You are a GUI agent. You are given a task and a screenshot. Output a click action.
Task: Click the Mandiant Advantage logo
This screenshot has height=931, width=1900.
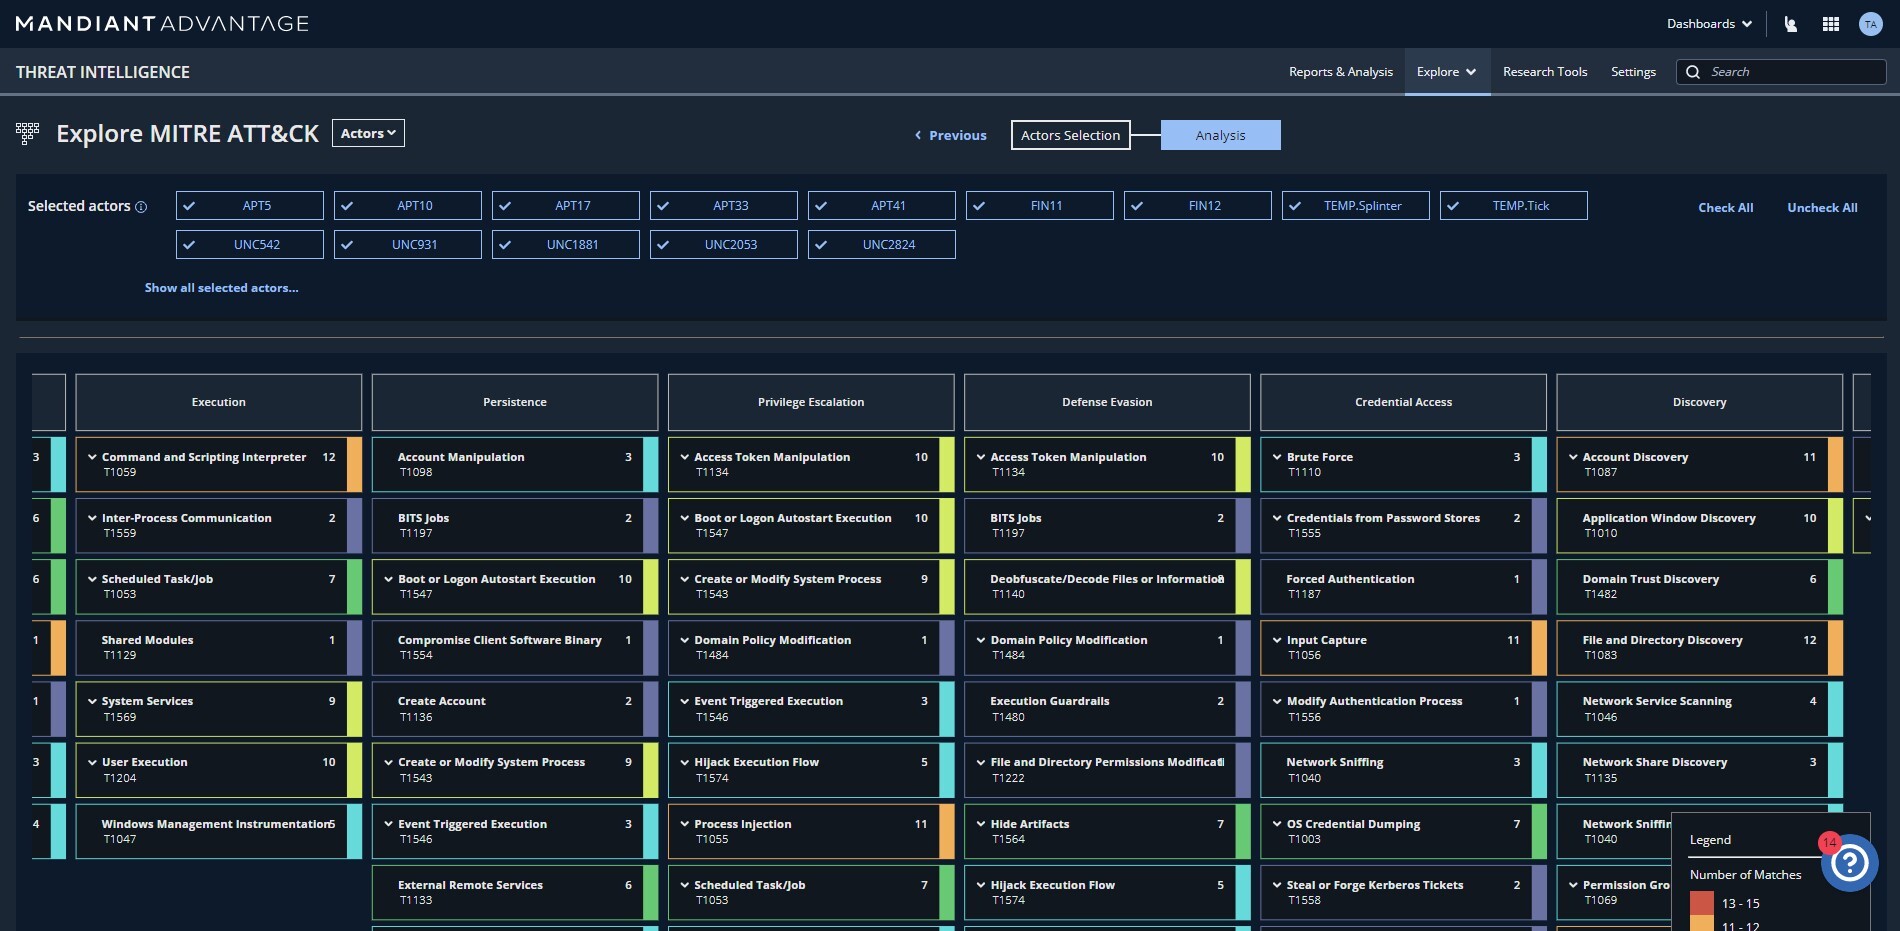pyautogui.click(x=162, y=24)
